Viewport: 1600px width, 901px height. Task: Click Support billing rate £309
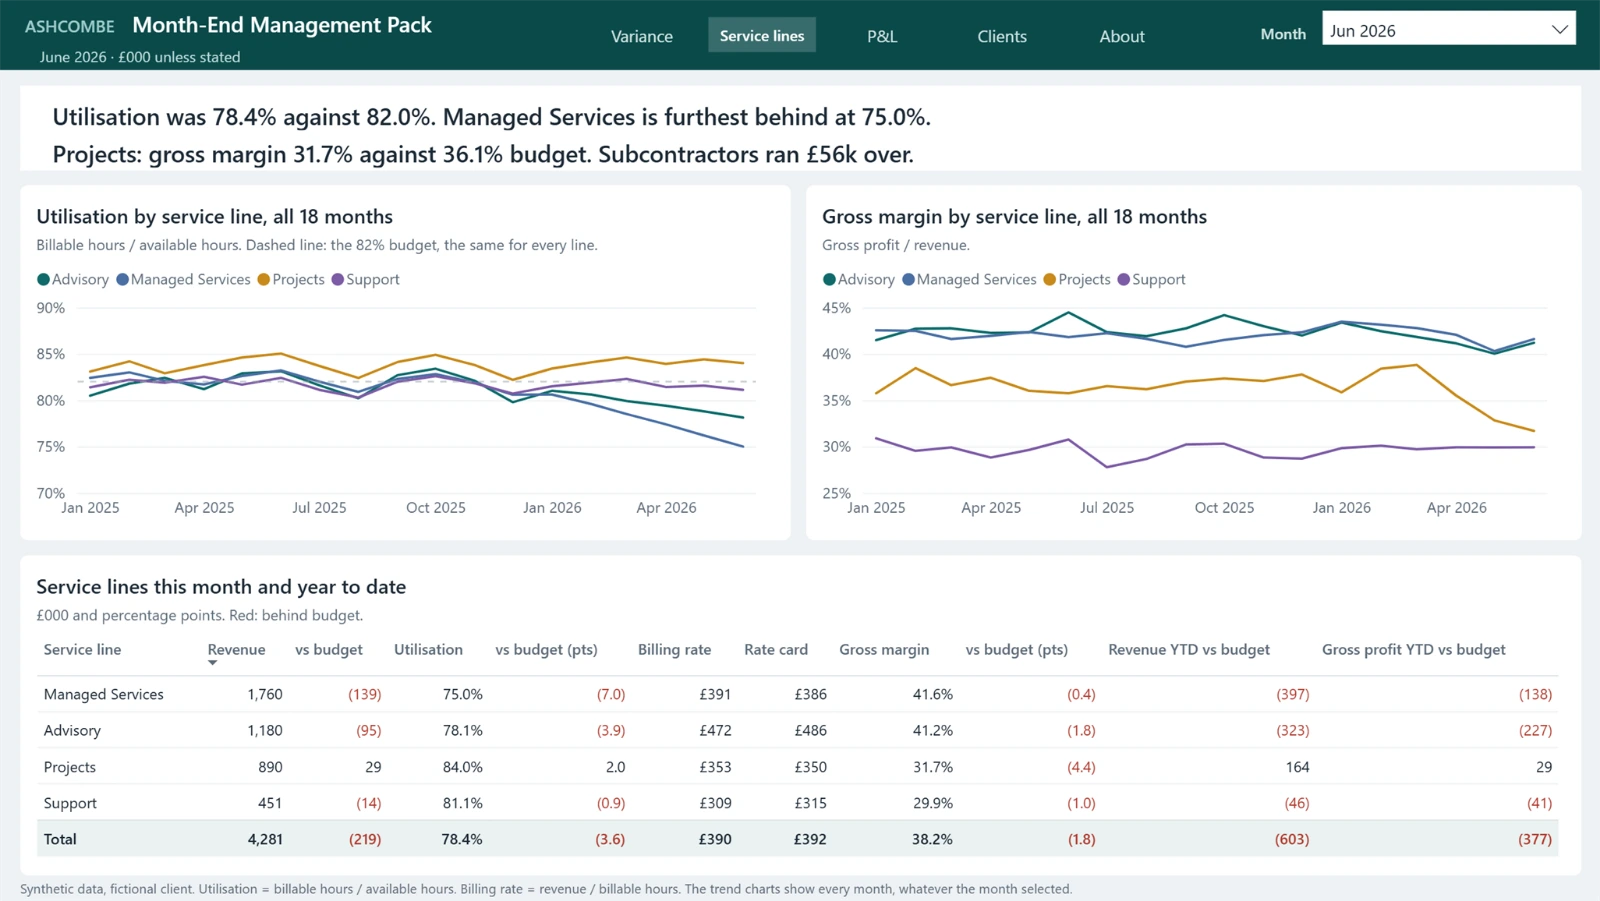(715, 803)
